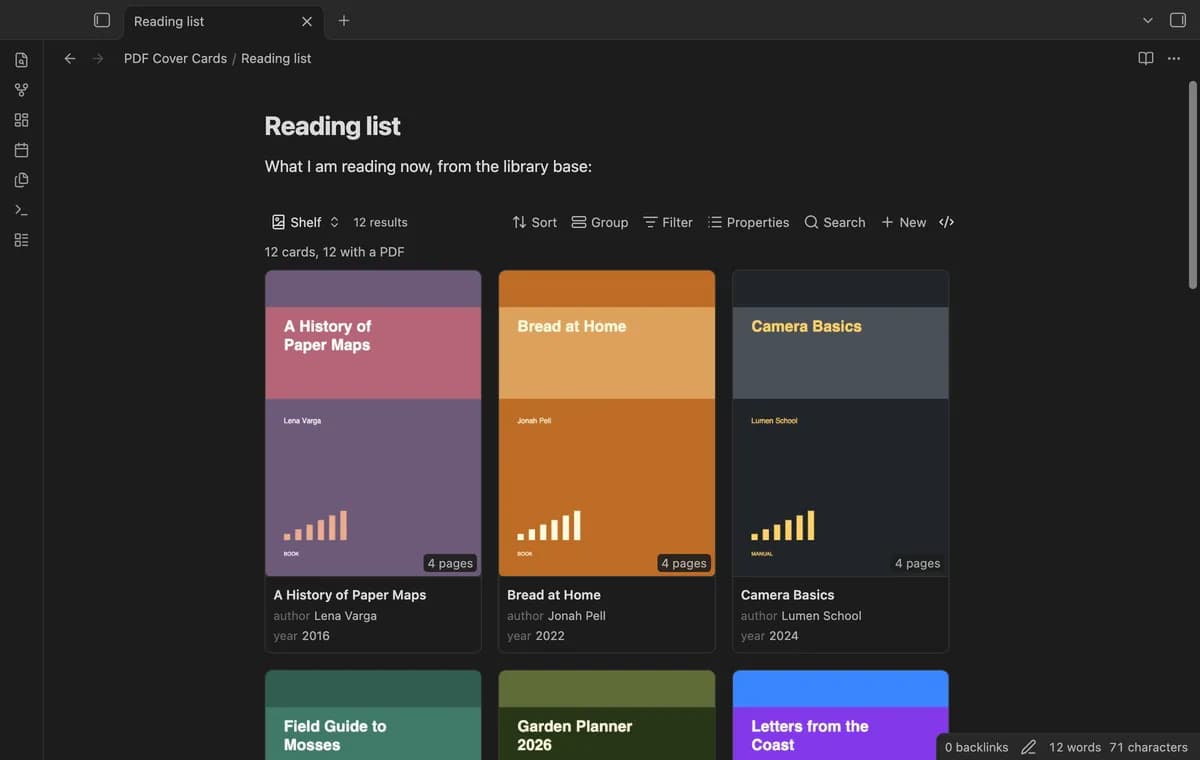Toggle the right sidebar
This screenshot has width=1200, height=760.
point(1178,21)
